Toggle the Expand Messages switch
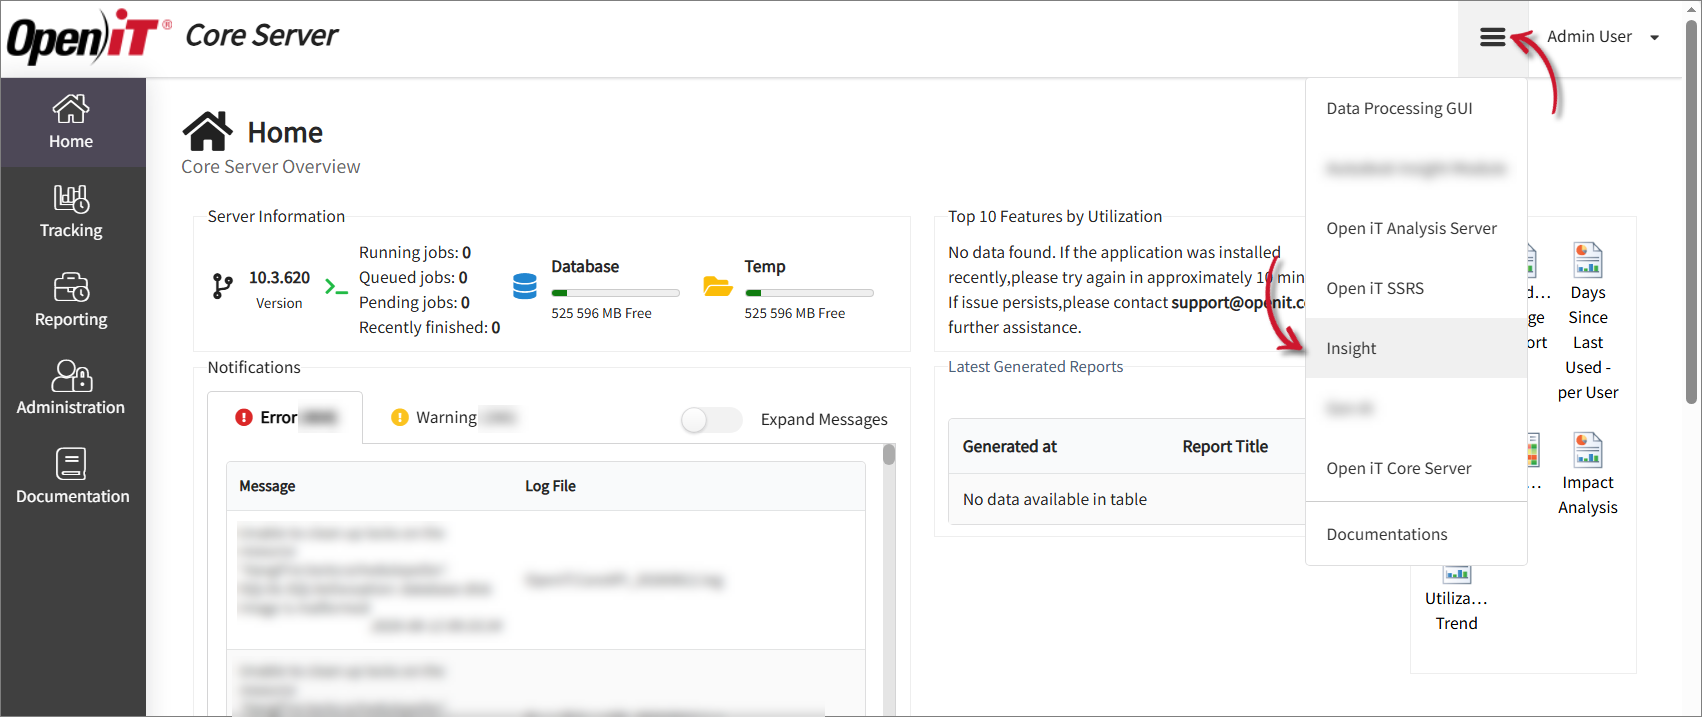Image resolution: width=1702 pixels, height=717 pixels. pyautogui.click(x=711, y=420)
